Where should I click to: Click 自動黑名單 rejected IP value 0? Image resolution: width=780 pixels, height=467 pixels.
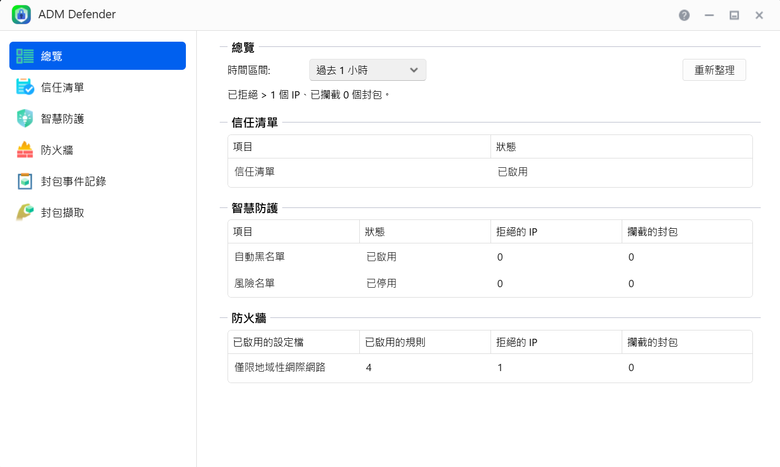coord(500,257)
